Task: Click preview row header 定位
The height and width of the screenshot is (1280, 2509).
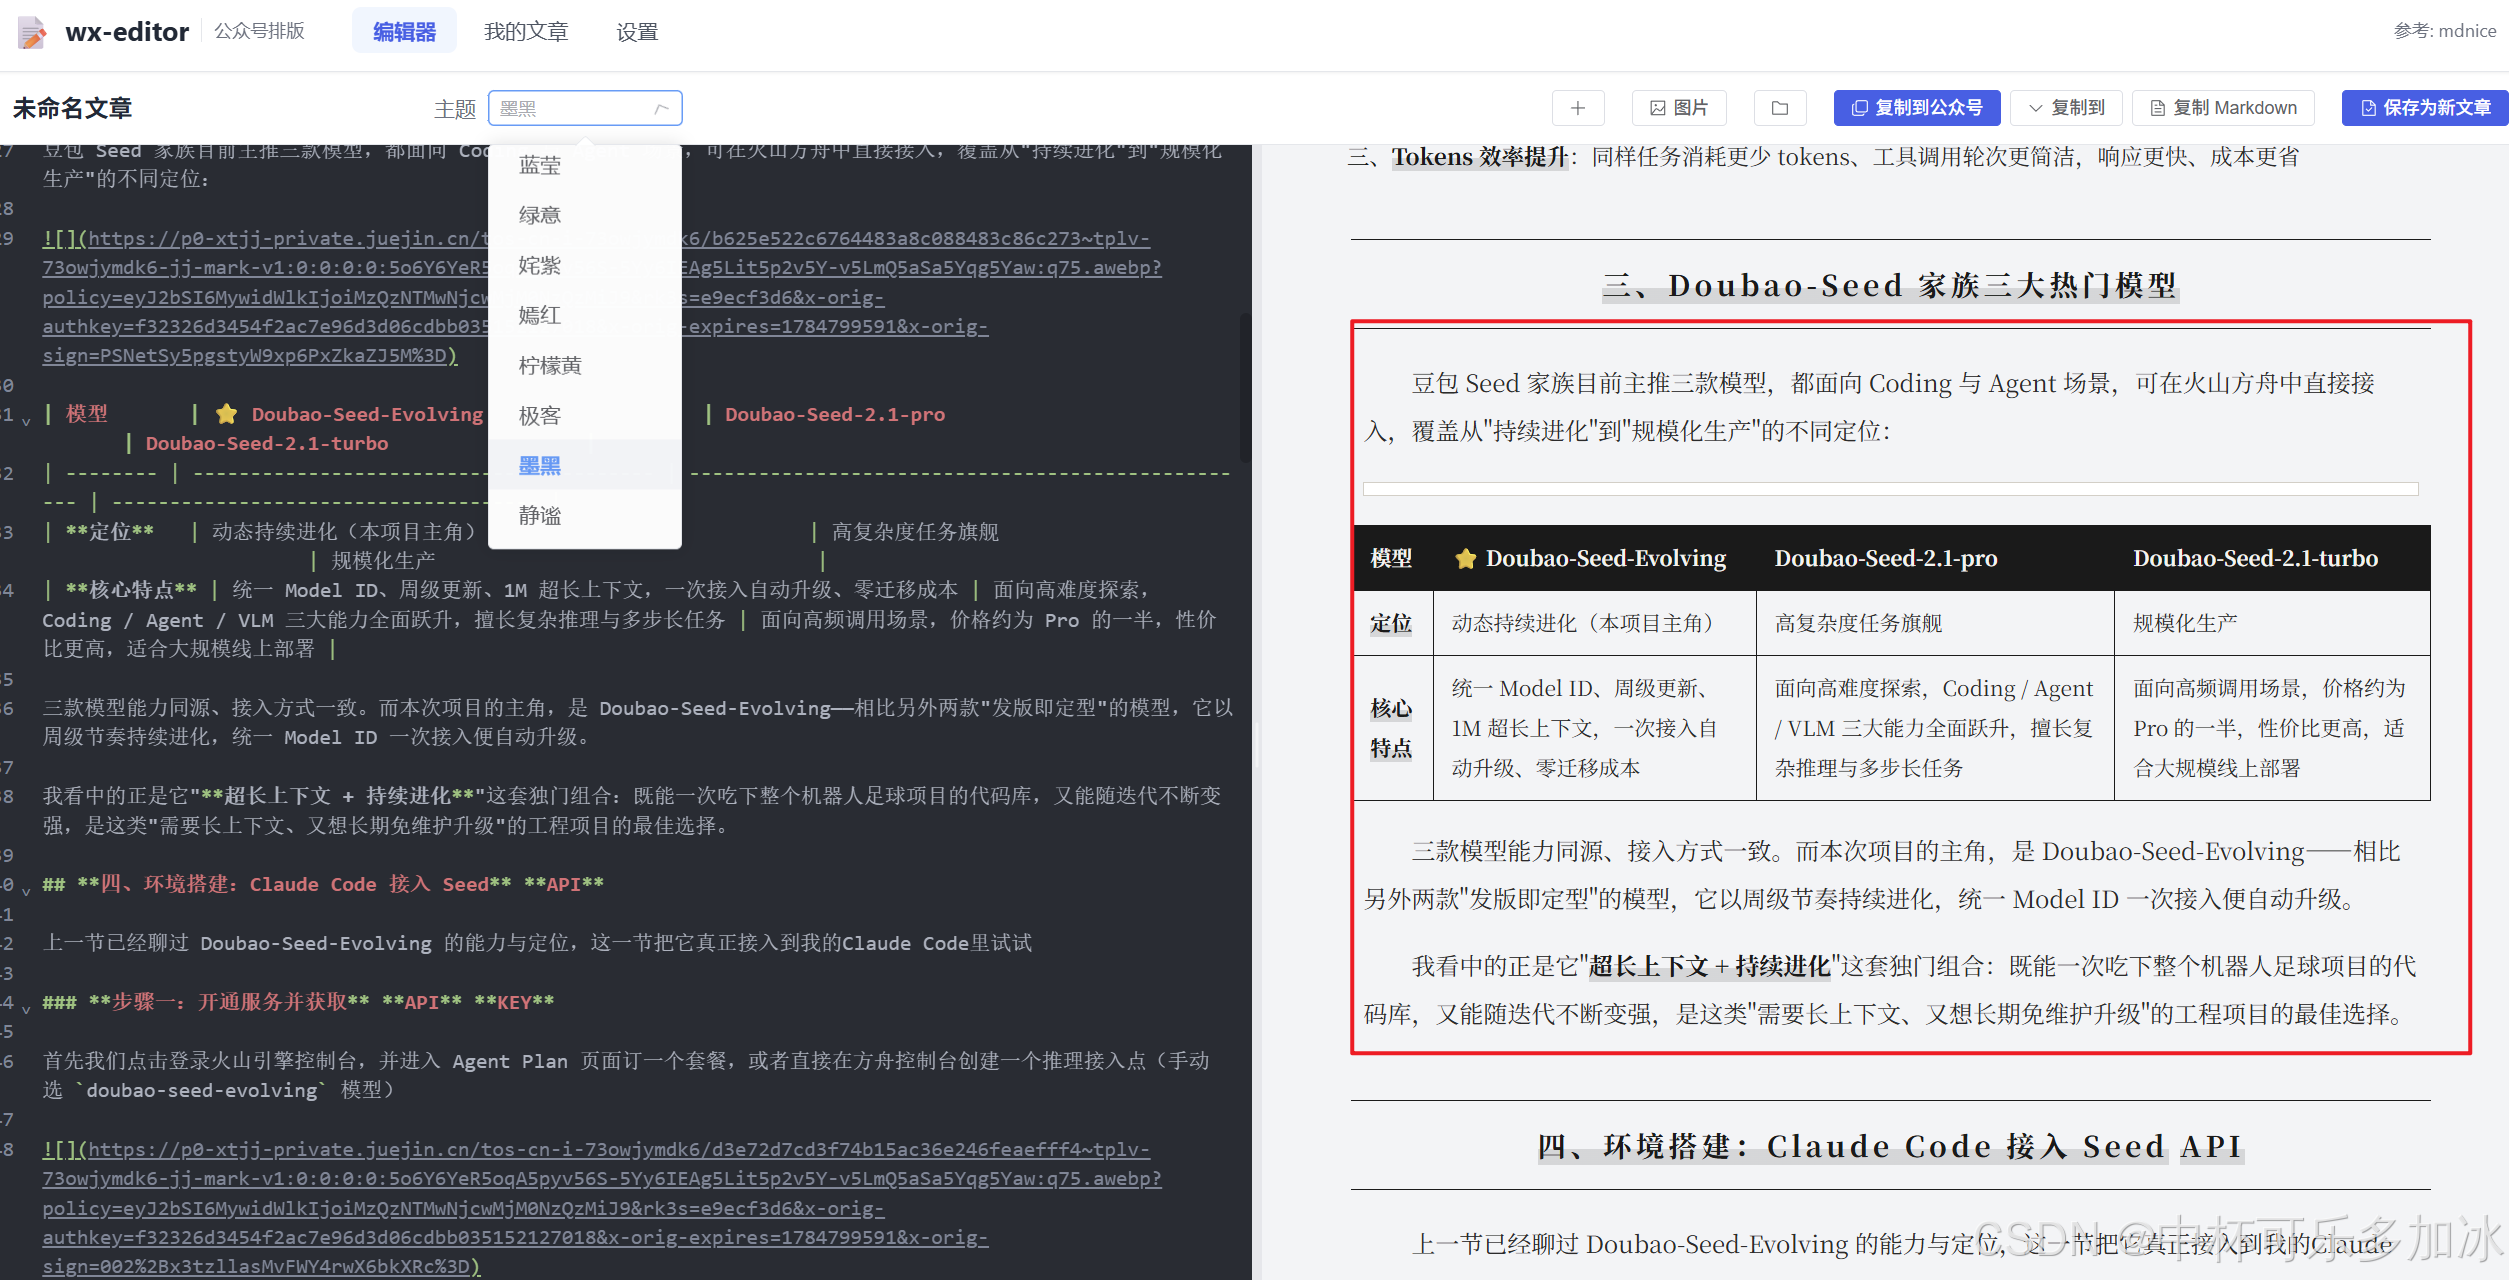Action: [x=1391, y=623]
